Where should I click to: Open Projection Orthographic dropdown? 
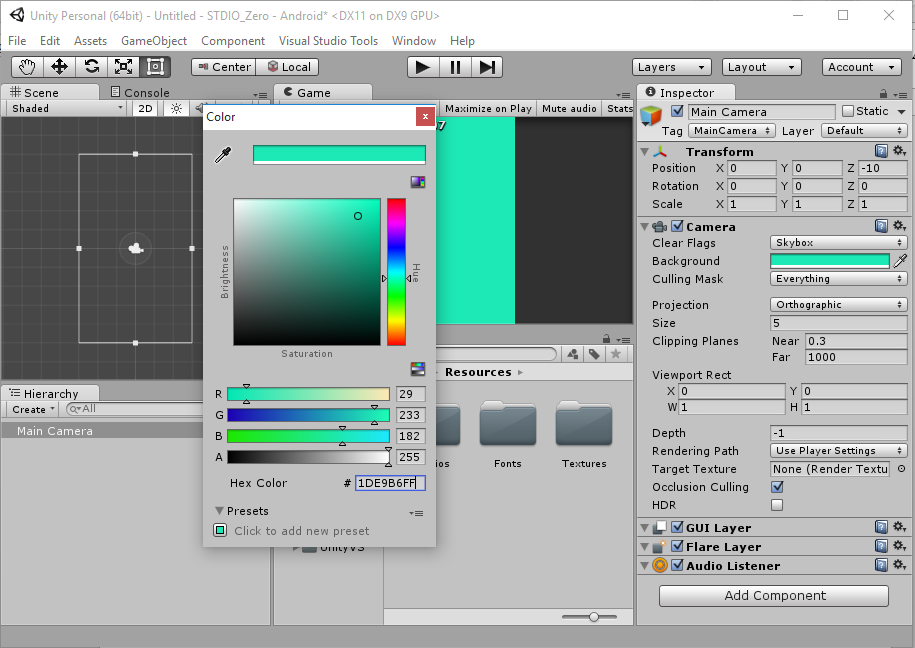839,305
